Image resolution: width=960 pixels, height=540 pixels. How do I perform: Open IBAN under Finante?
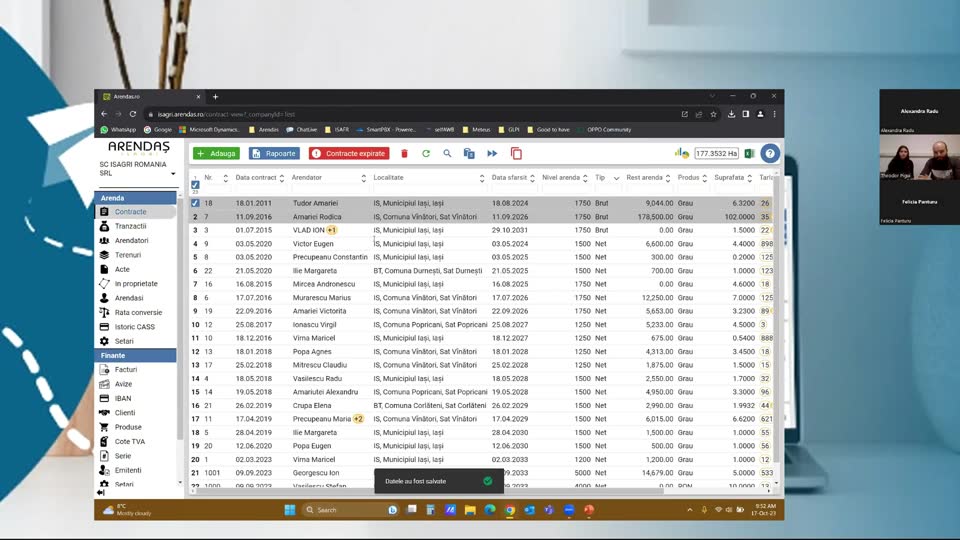pos(122,399)
